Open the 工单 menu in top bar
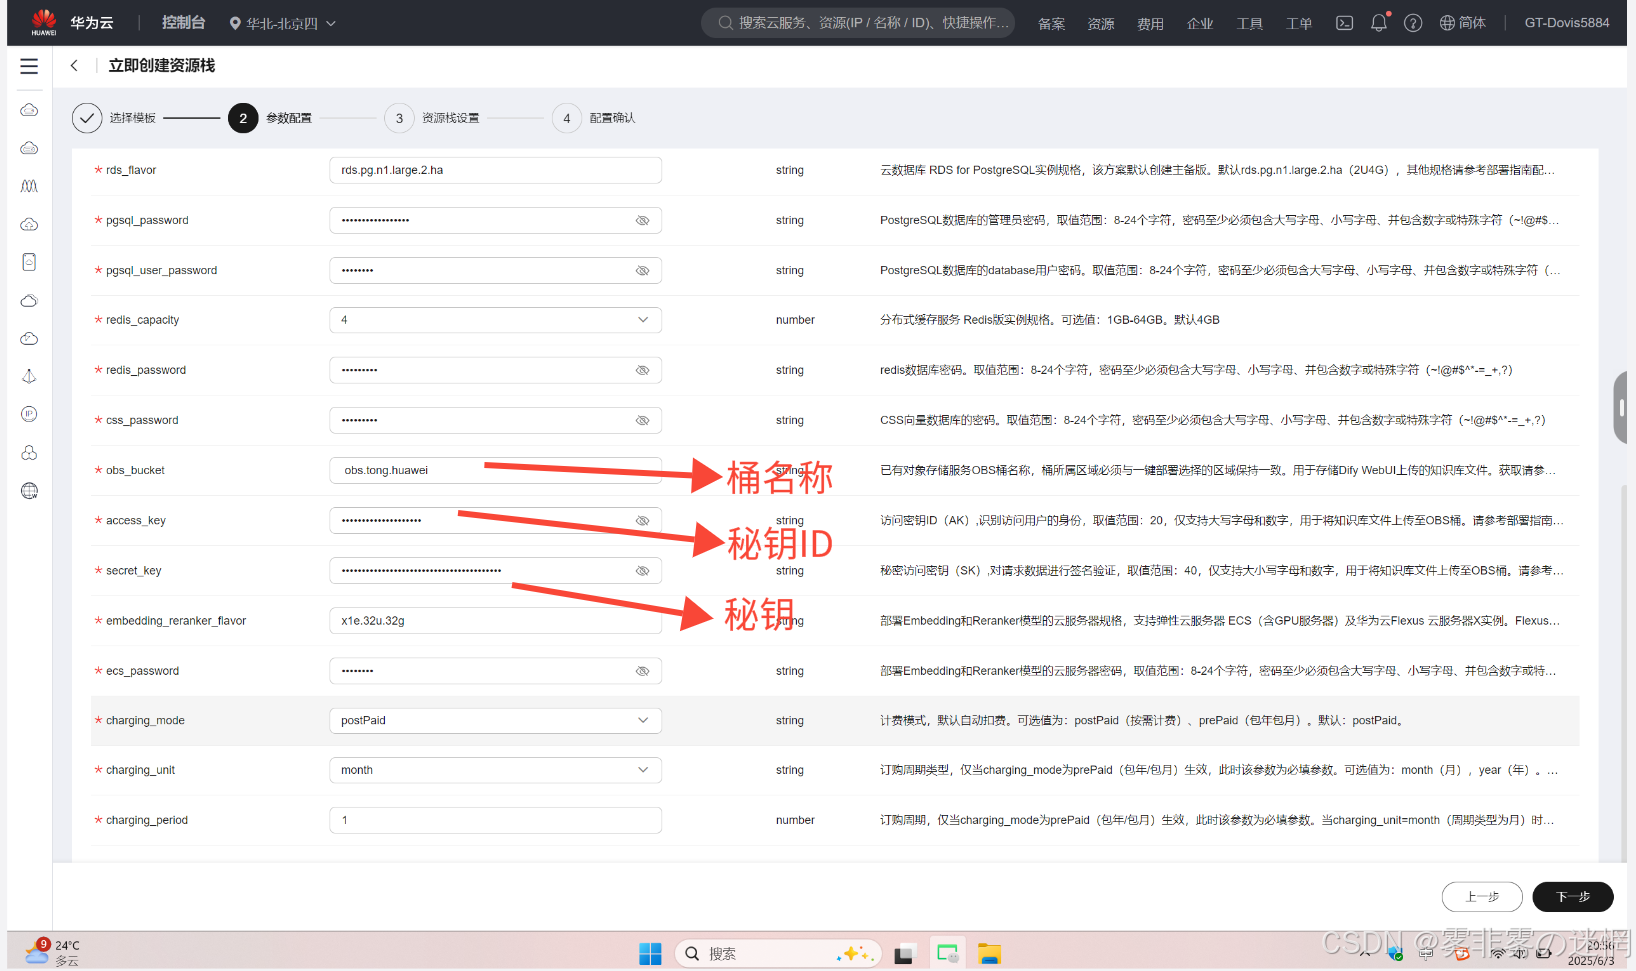Image resolution: width=1636 pixels, height=971 pixels. [x=1298, y=24]
